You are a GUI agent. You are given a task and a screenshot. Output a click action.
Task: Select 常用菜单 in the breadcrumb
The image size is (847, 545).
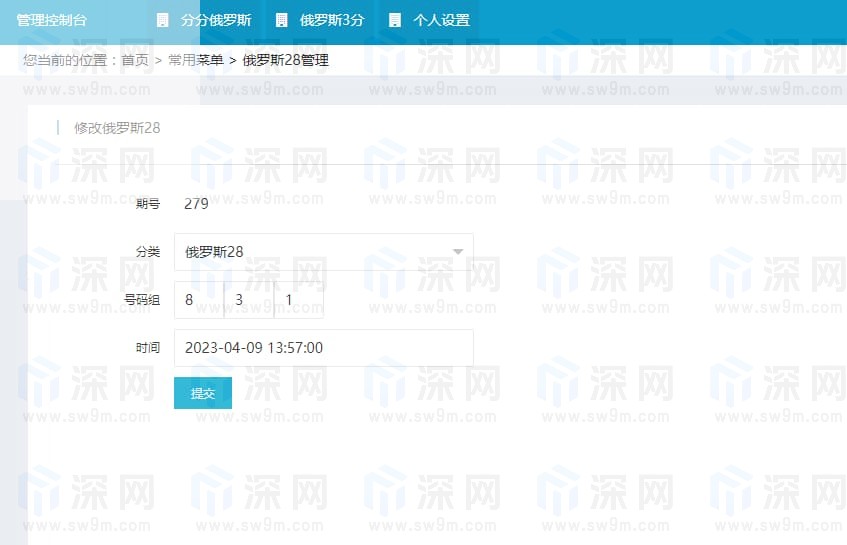(x=195, y=60)
